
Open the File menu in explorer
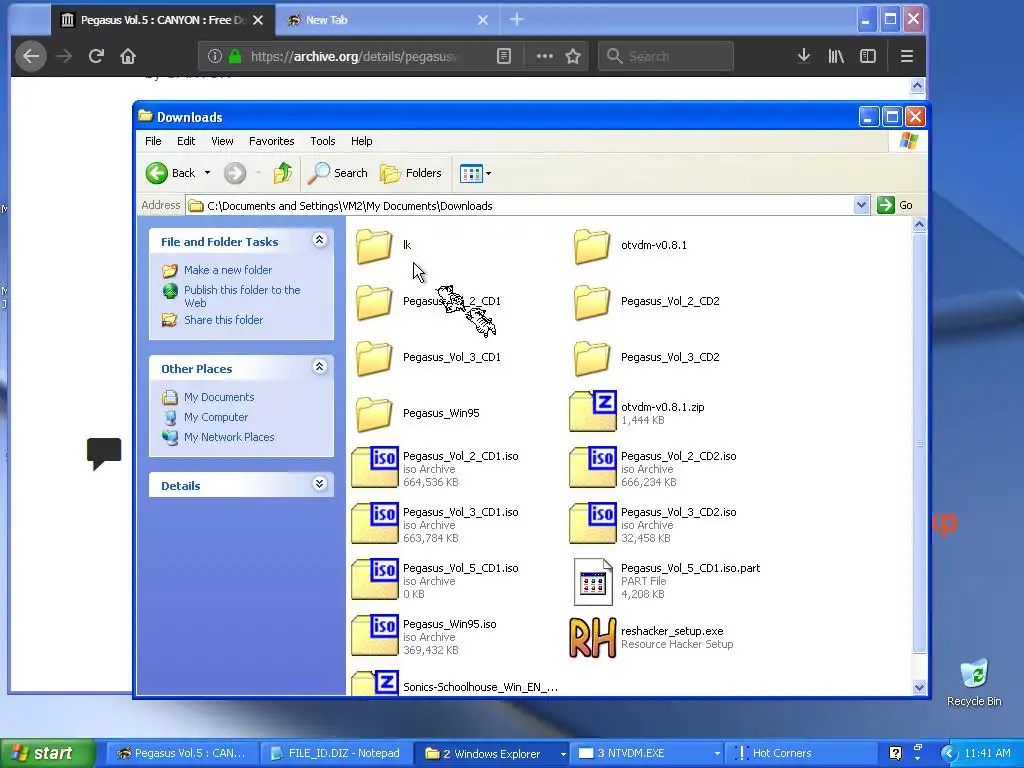click(x=153, y=141)
